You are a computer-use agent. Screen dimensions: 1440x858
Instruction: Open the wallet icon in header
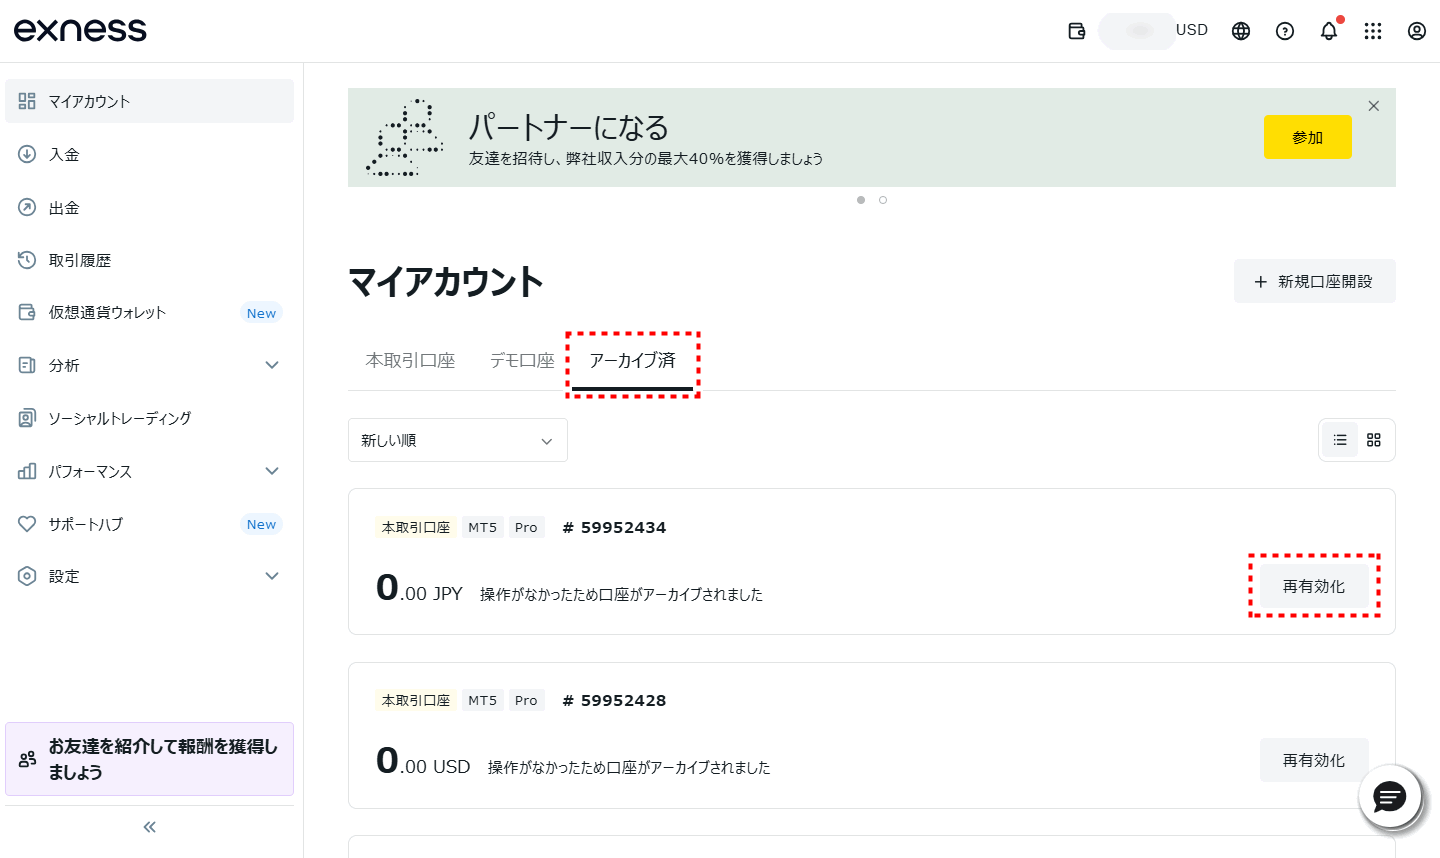1076,31
